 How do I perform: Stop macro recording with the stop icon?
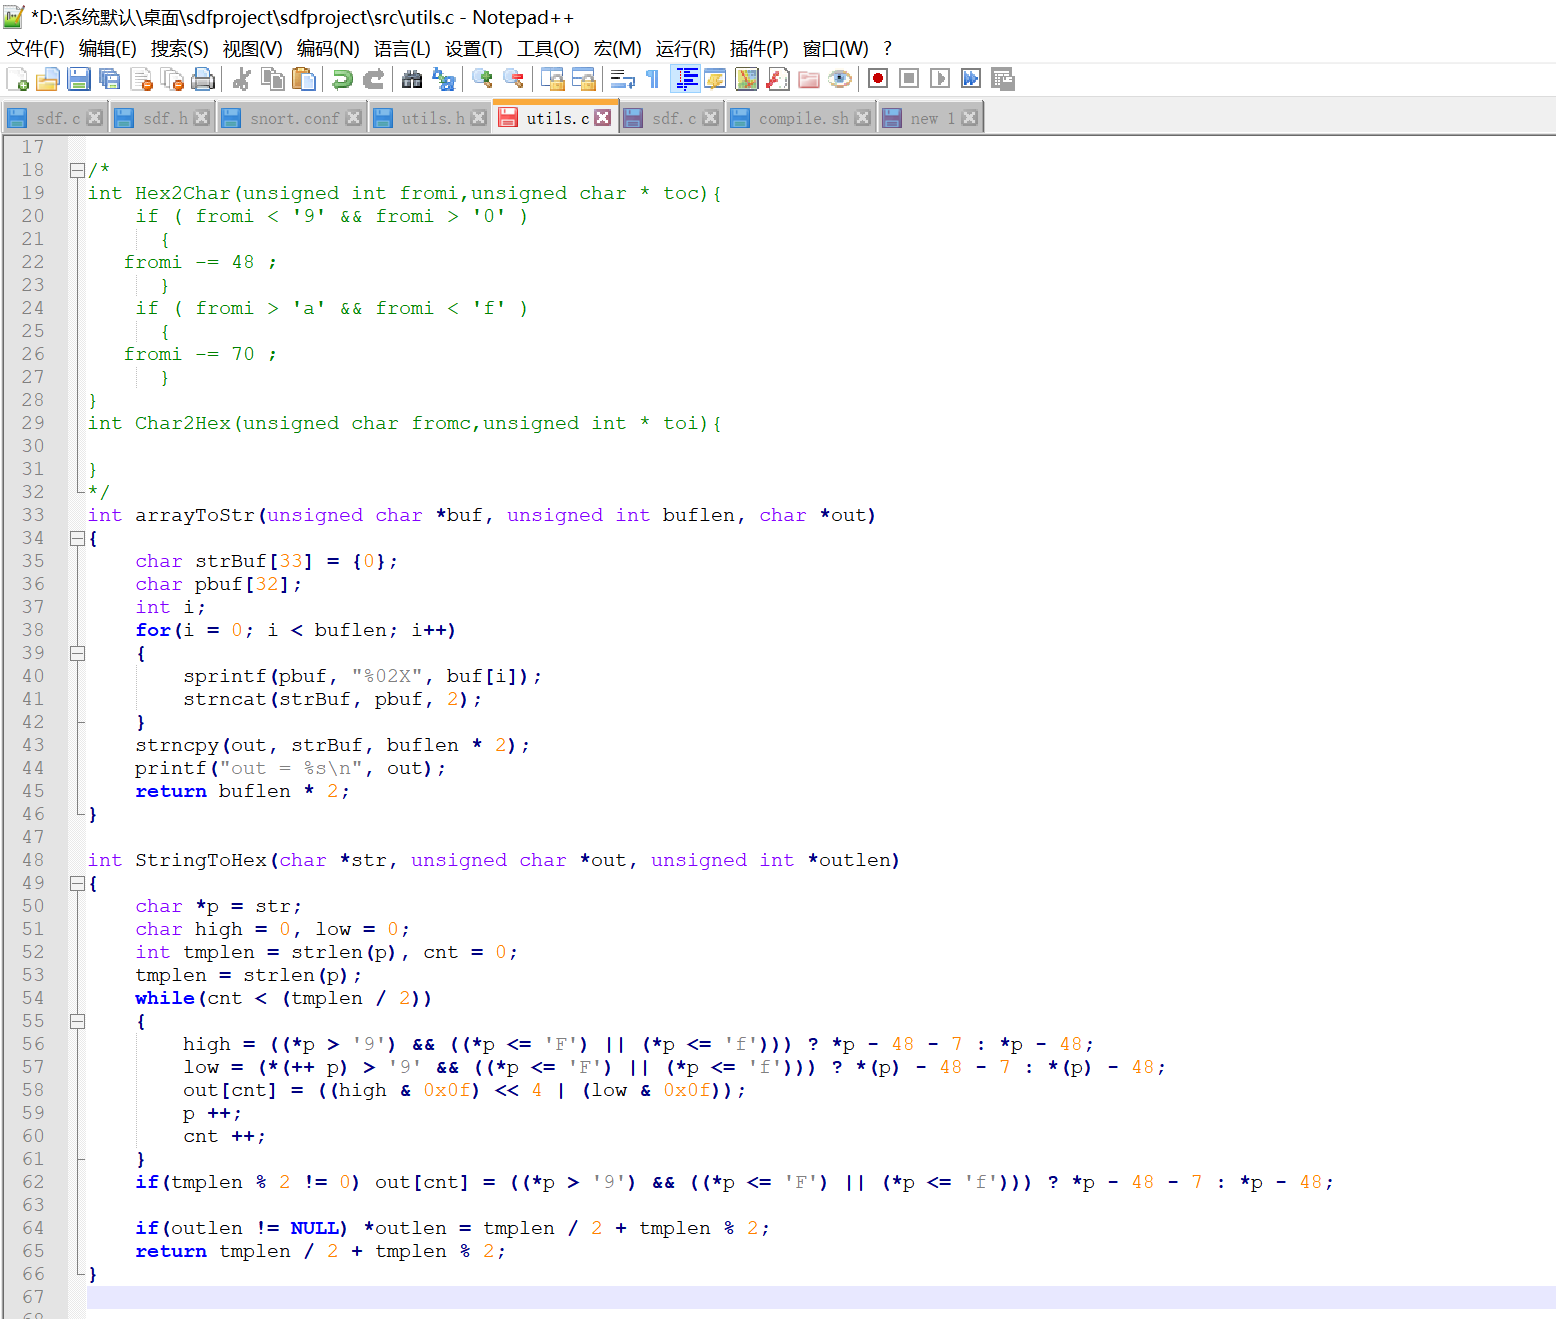(x=909, y=79)
